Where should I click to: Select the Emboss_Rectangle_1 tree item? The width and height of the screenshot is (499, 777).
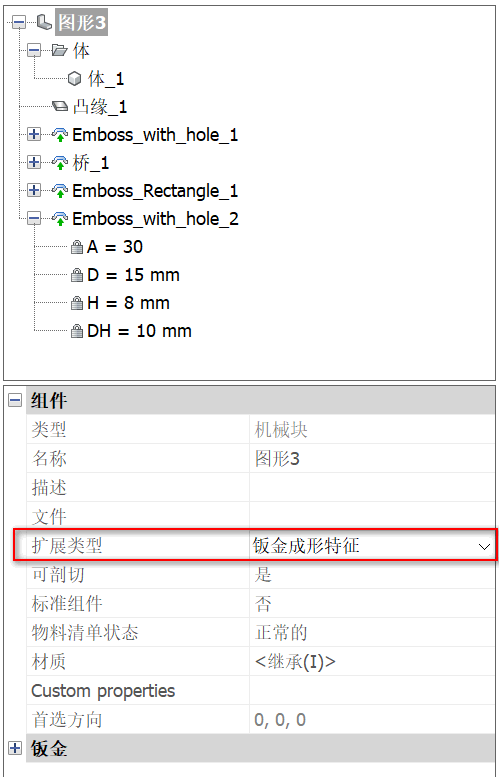coord(155,191)
